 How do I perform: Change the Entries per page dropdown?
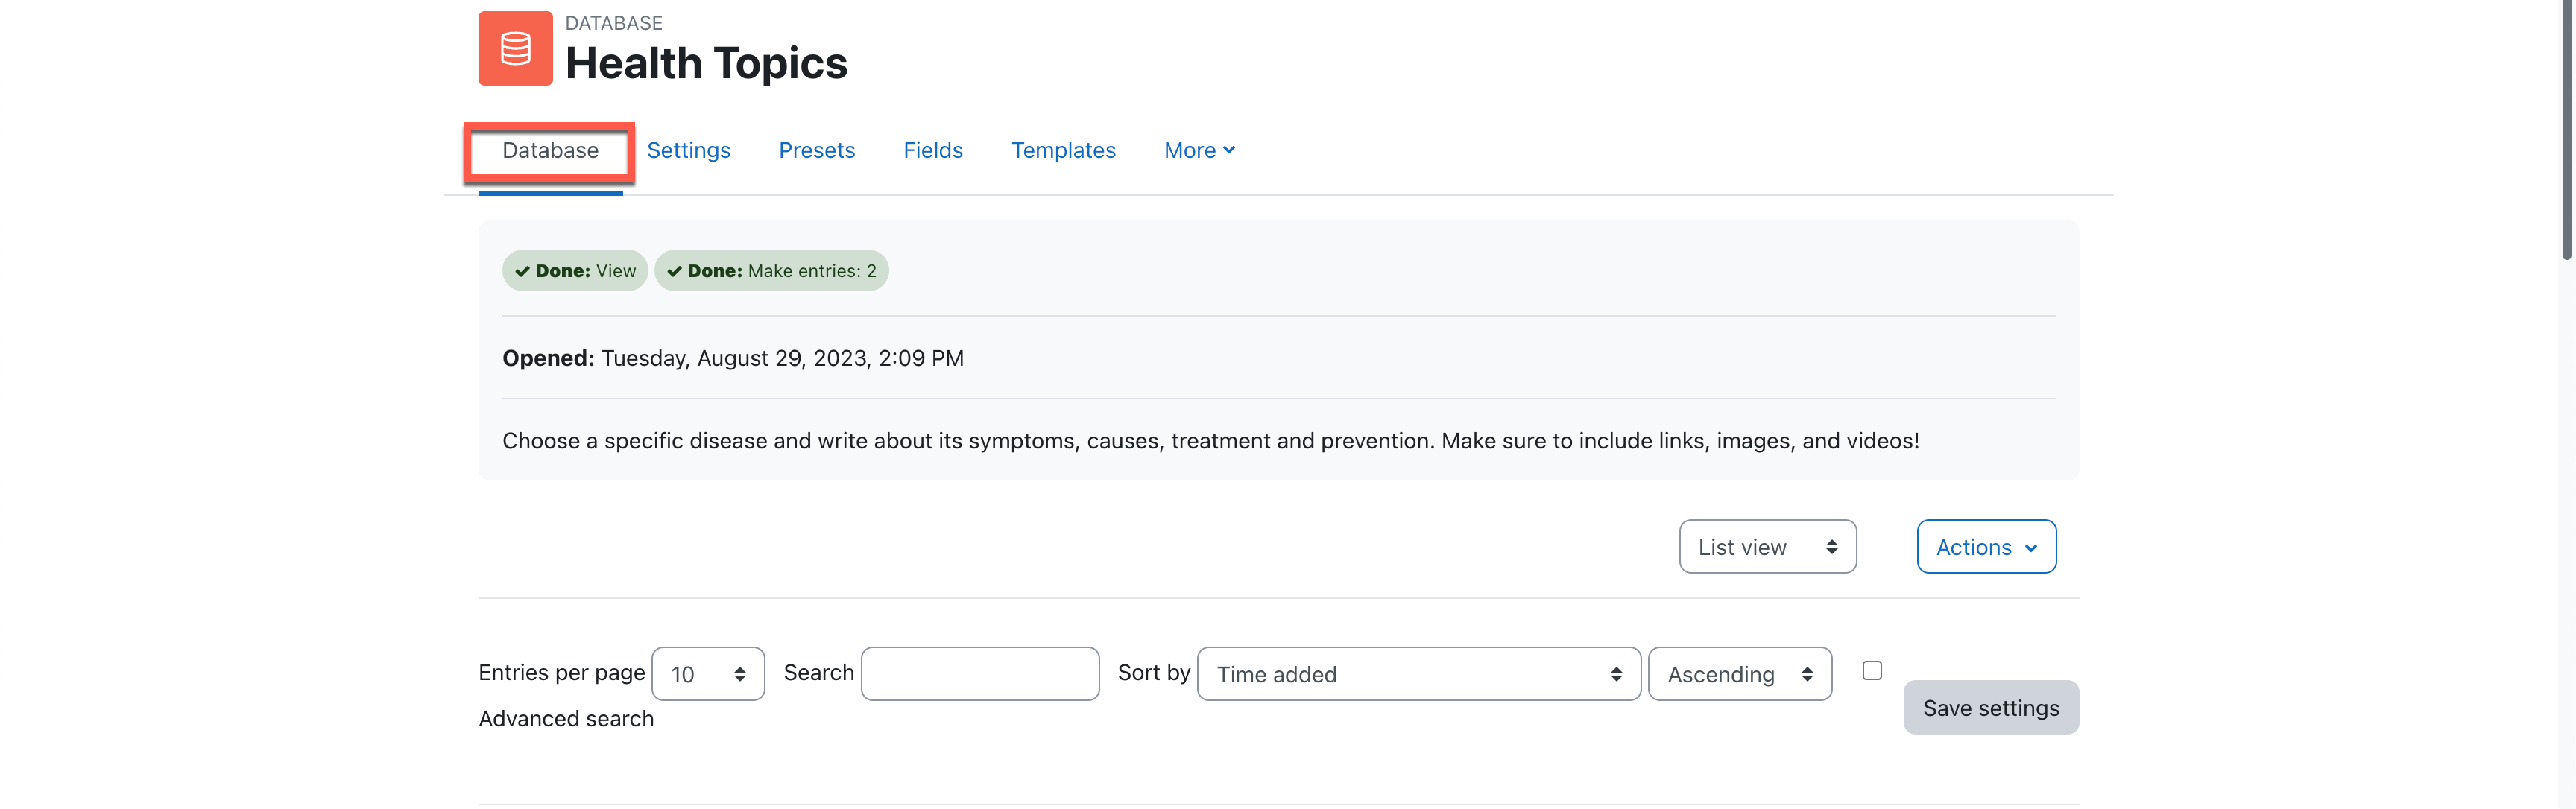point(708,673)
